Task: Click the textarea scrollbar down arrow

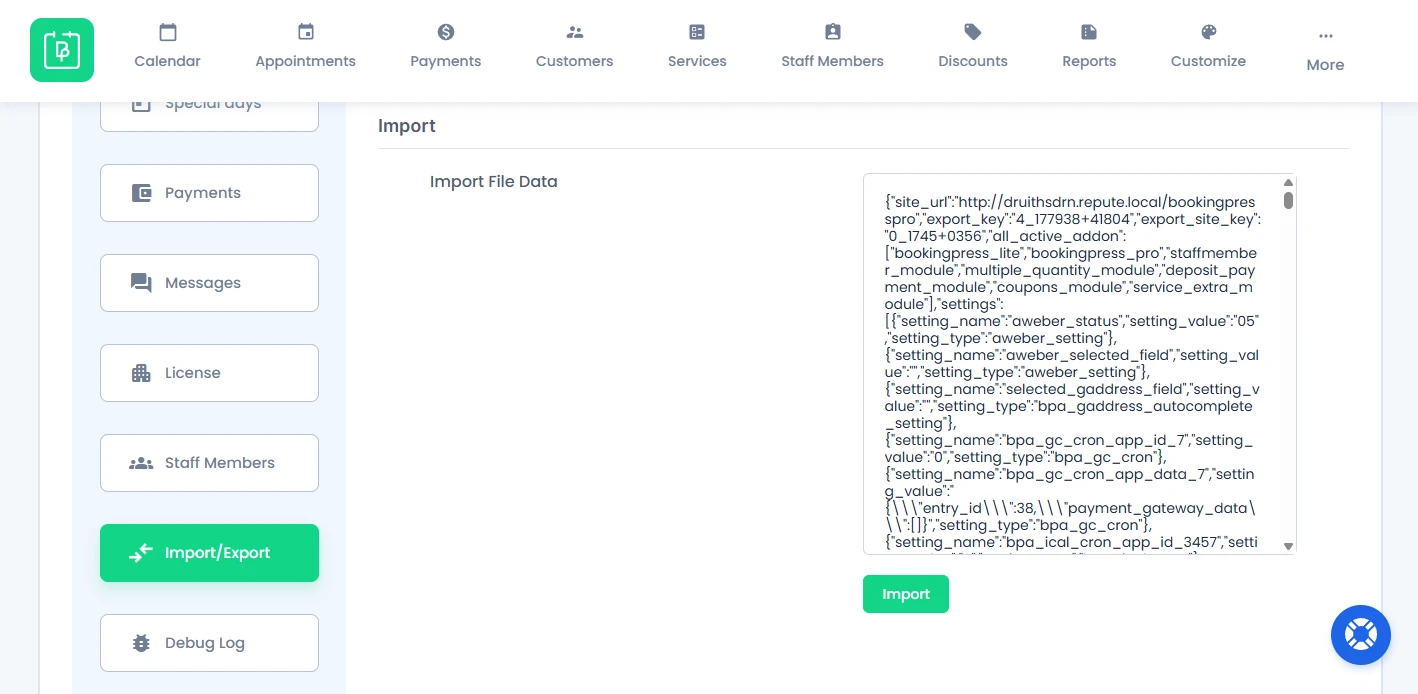Action: 1288,546
